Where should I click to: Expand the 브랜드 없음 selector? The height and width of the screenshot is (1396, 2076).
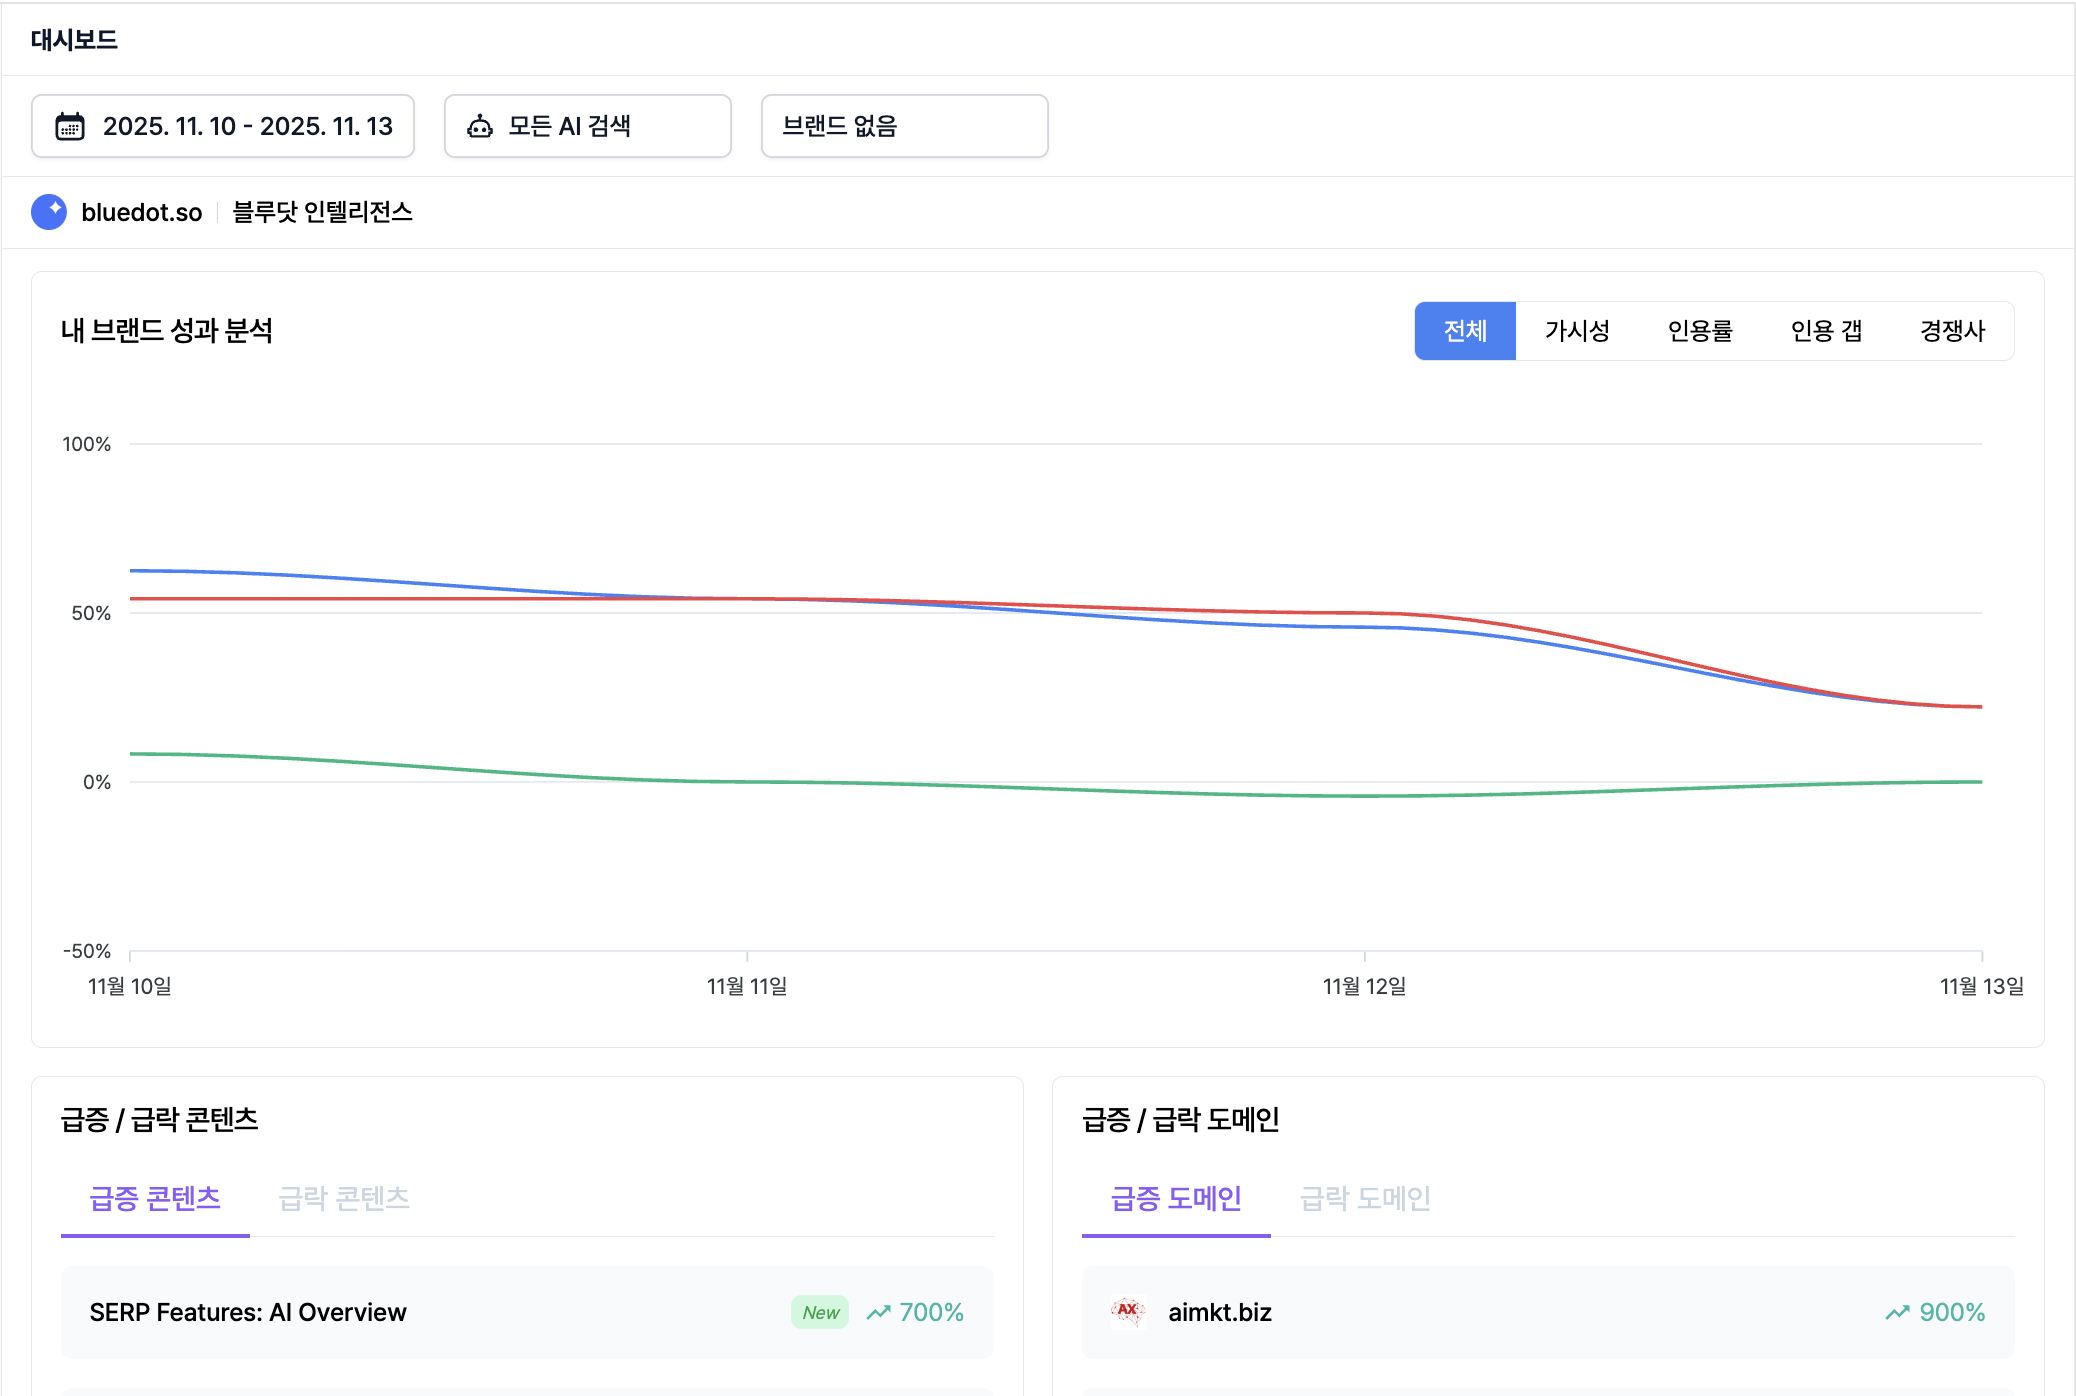(x=903, y=126)
